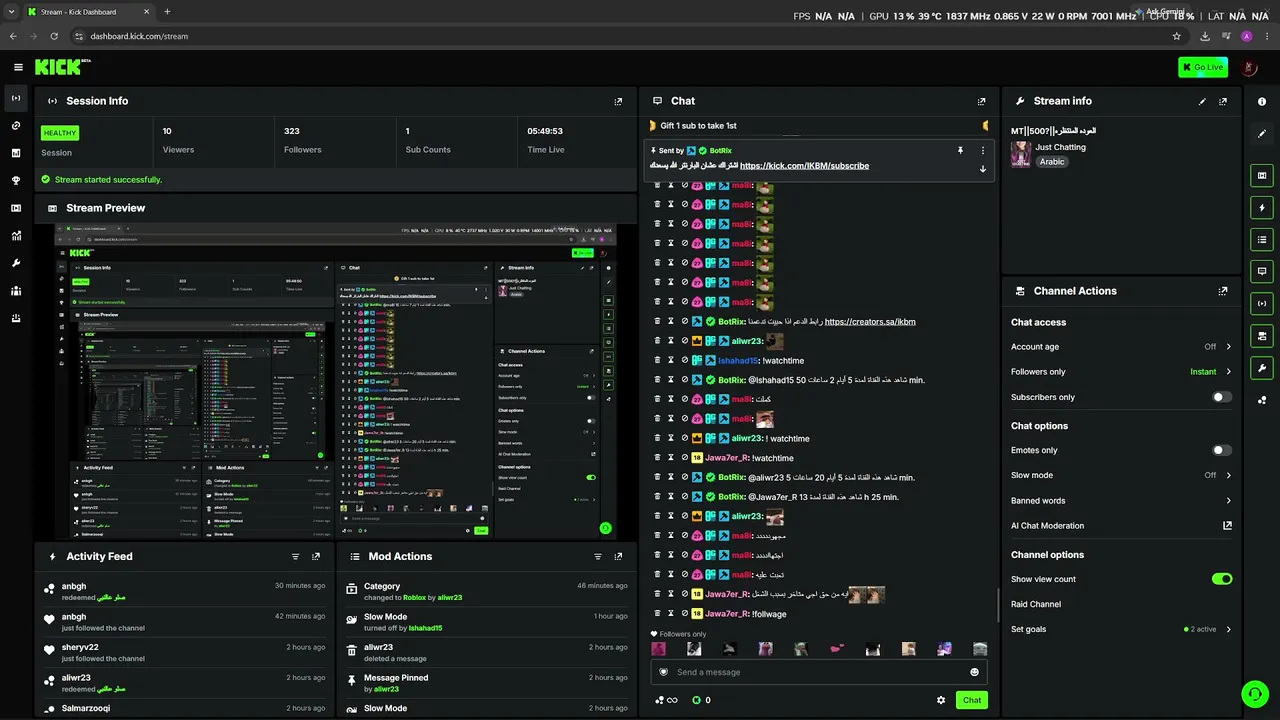Image resolution: width=1280 pixels, height=720 pixels.
Task: Click the pencil edit icon in right sidebar
Action: coord(1262,134)
